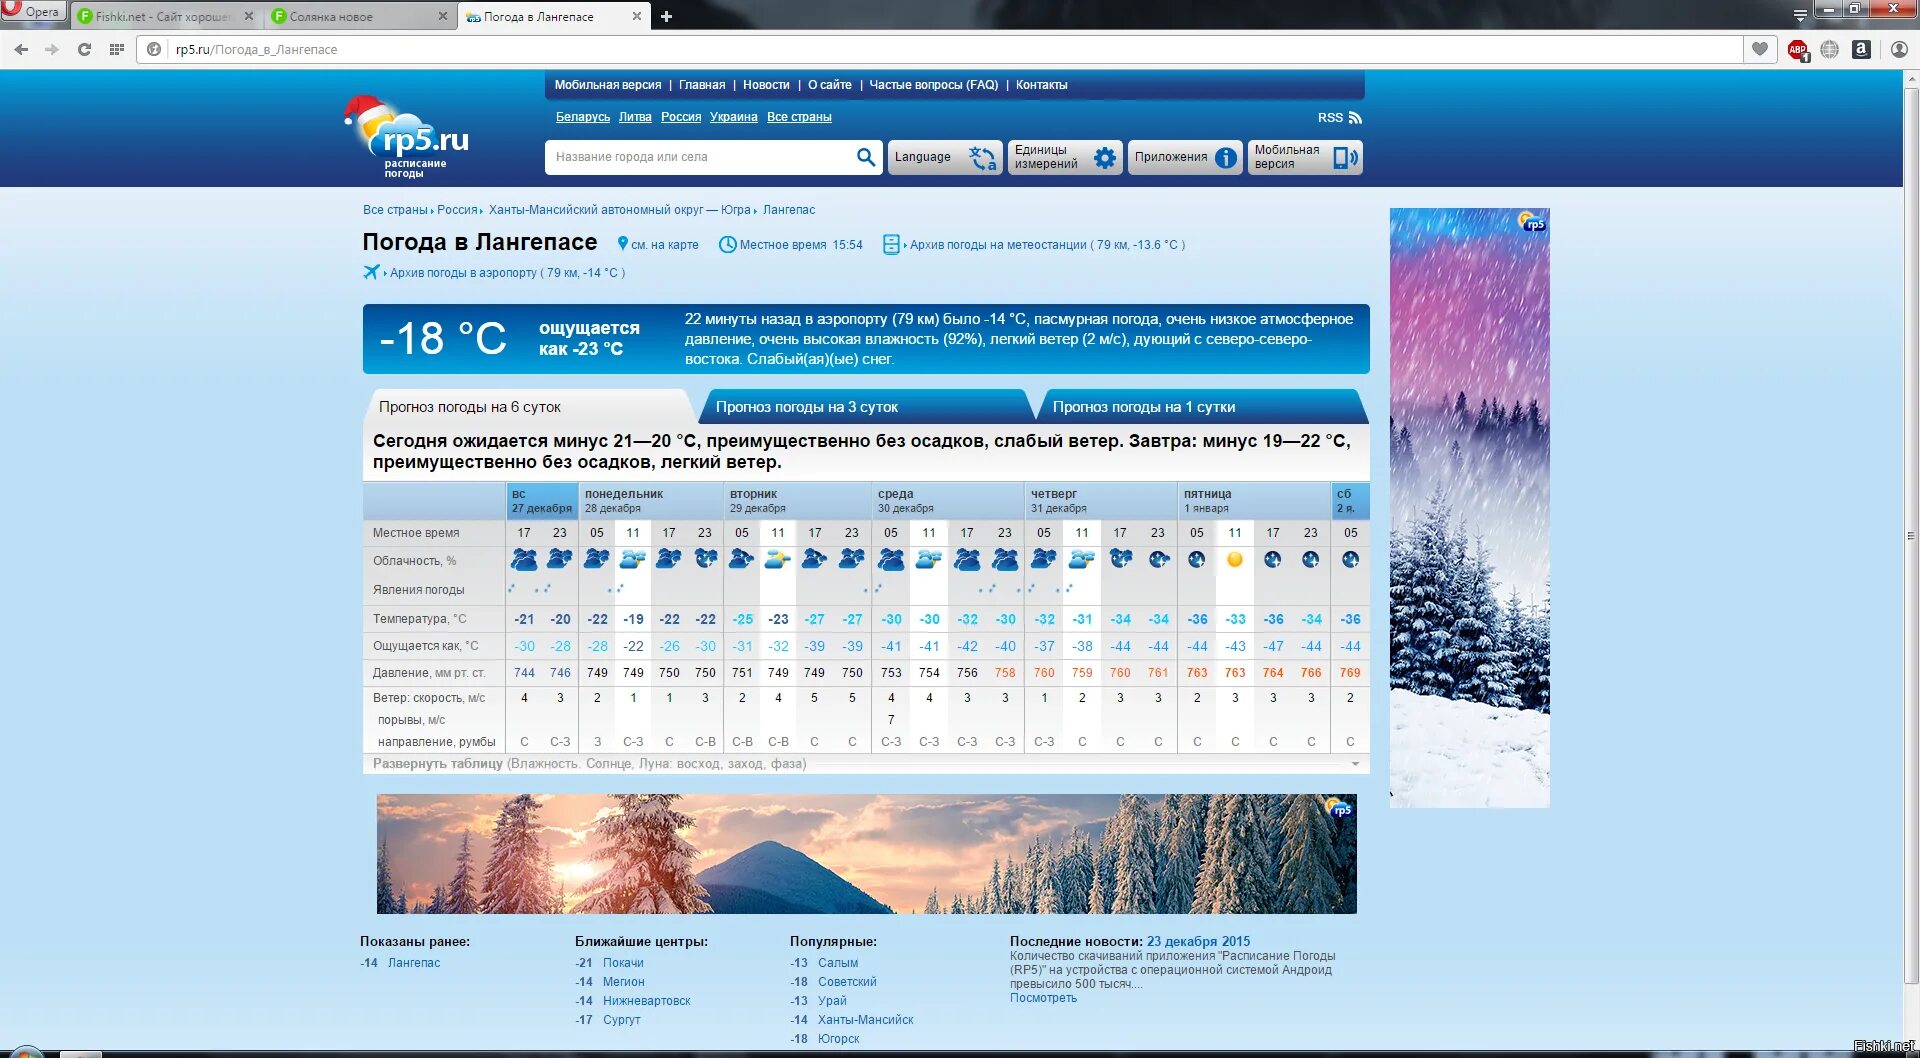Click the page vertical scrollbar
Image resolution: width=1920 pixels, height=1058 pixels.
[x=1911, y=535]
